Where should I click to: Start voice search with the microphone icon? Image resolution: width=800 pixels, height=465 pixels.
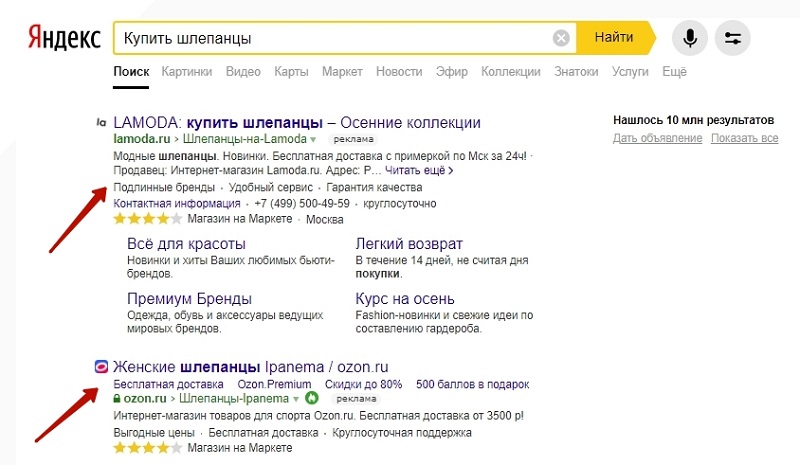click(690, 38)
